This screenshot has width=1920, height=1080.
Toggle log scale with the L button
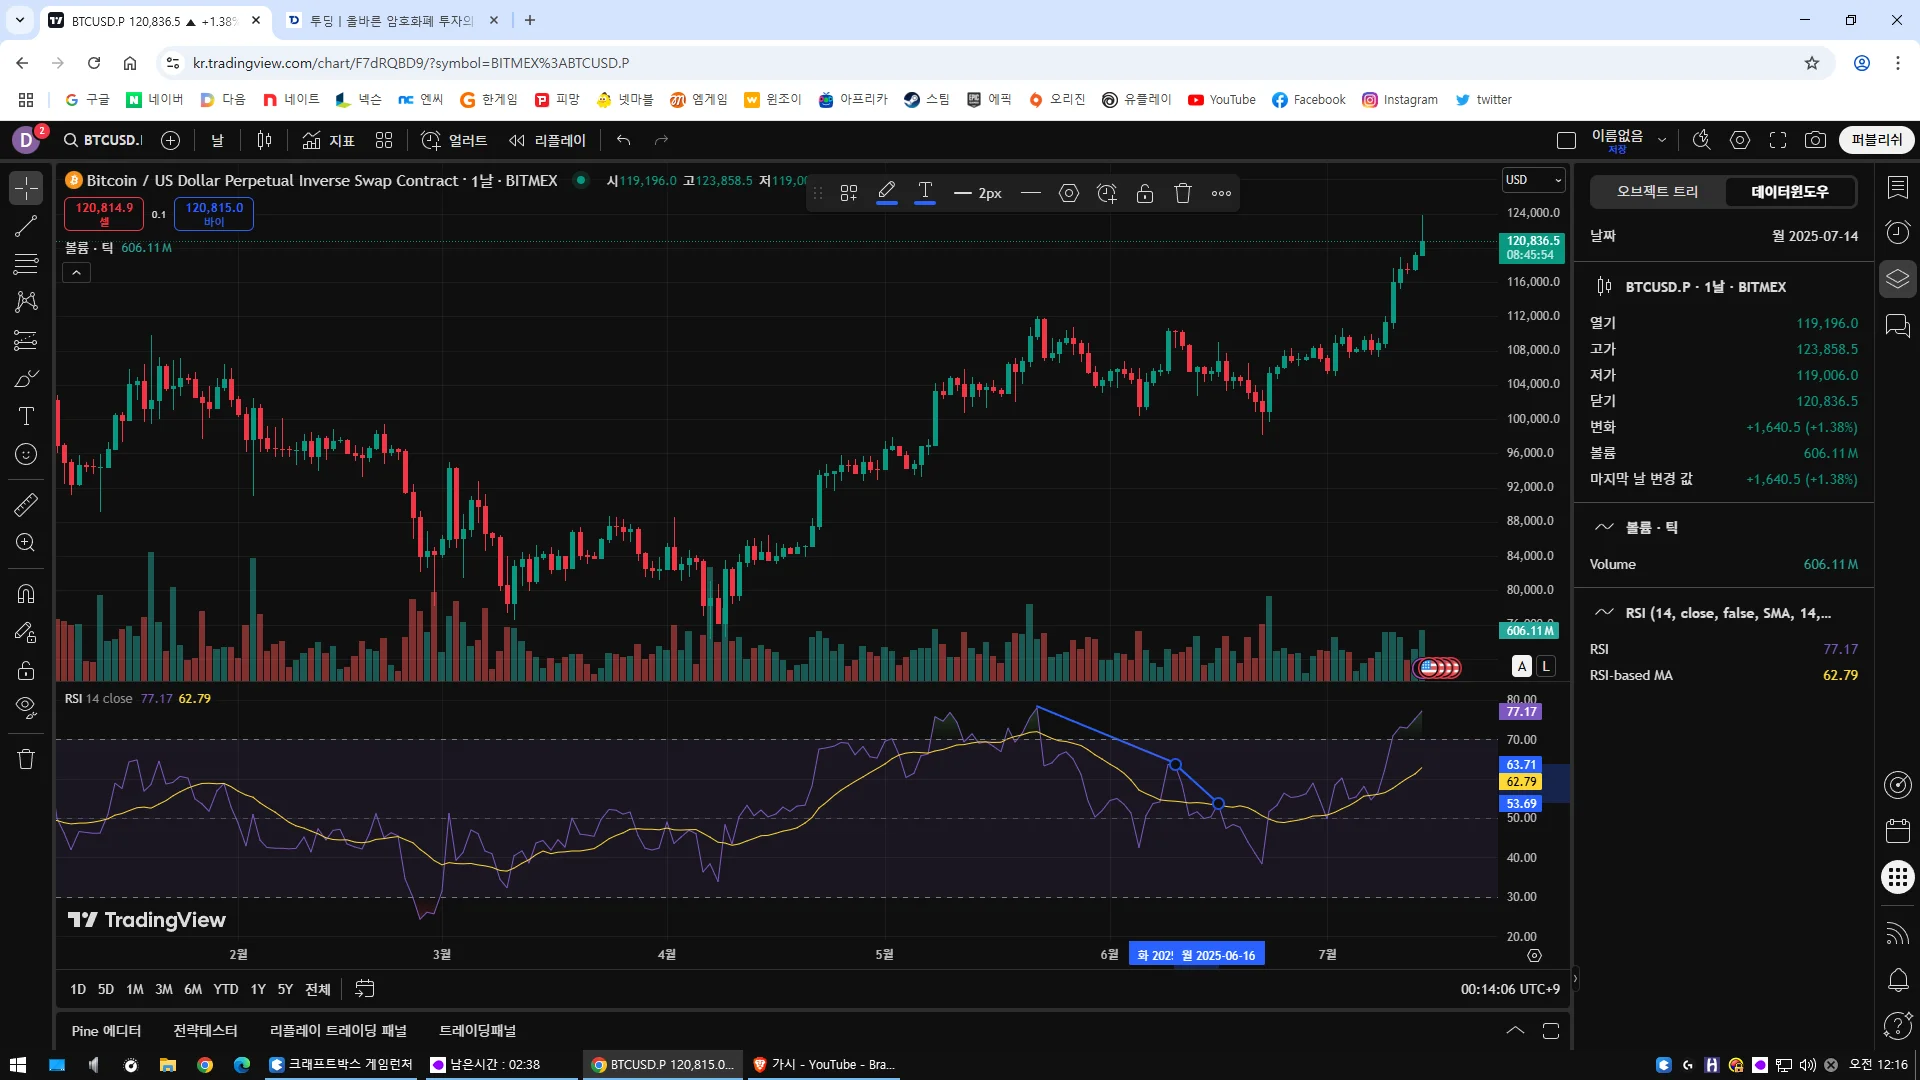[1546, 666]
